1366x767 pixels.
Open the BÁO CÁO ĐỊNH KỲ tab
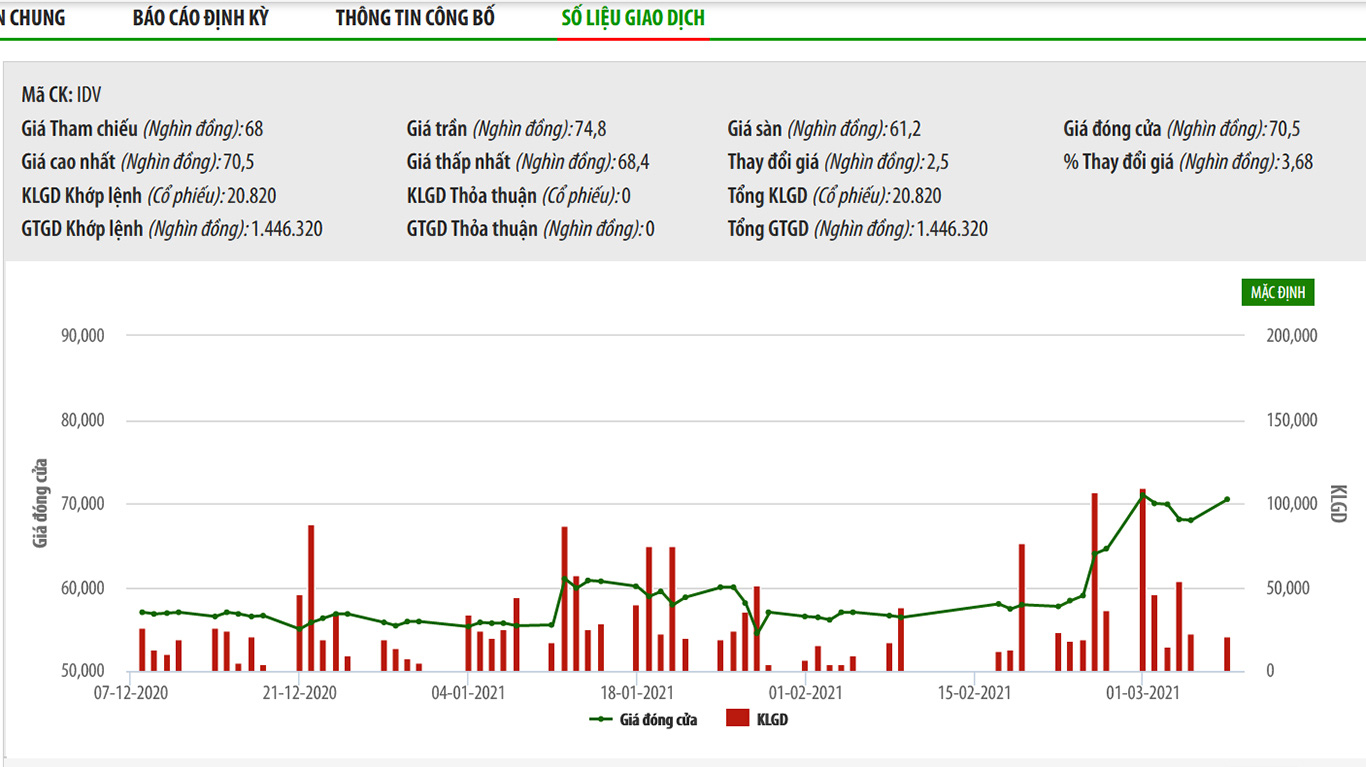tap(200, 18)
